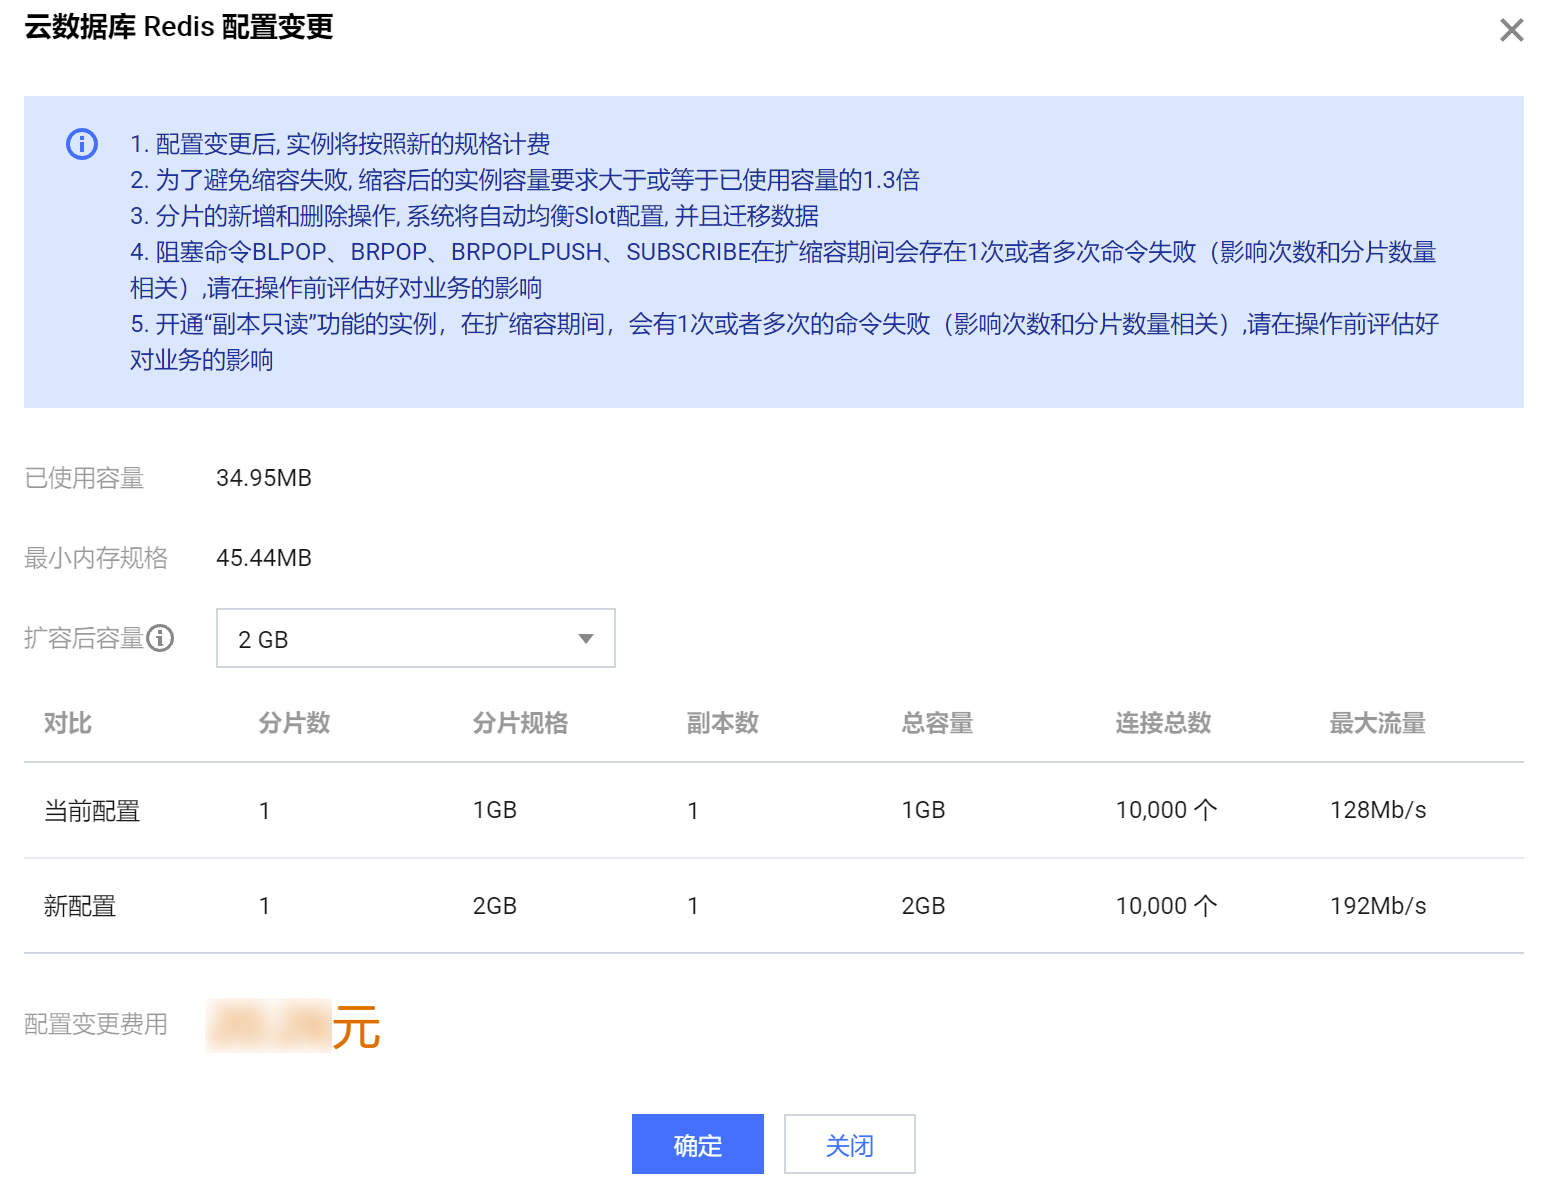
Task: Close the Redis configuration change dialog
Action: (x=1511, y=30)
